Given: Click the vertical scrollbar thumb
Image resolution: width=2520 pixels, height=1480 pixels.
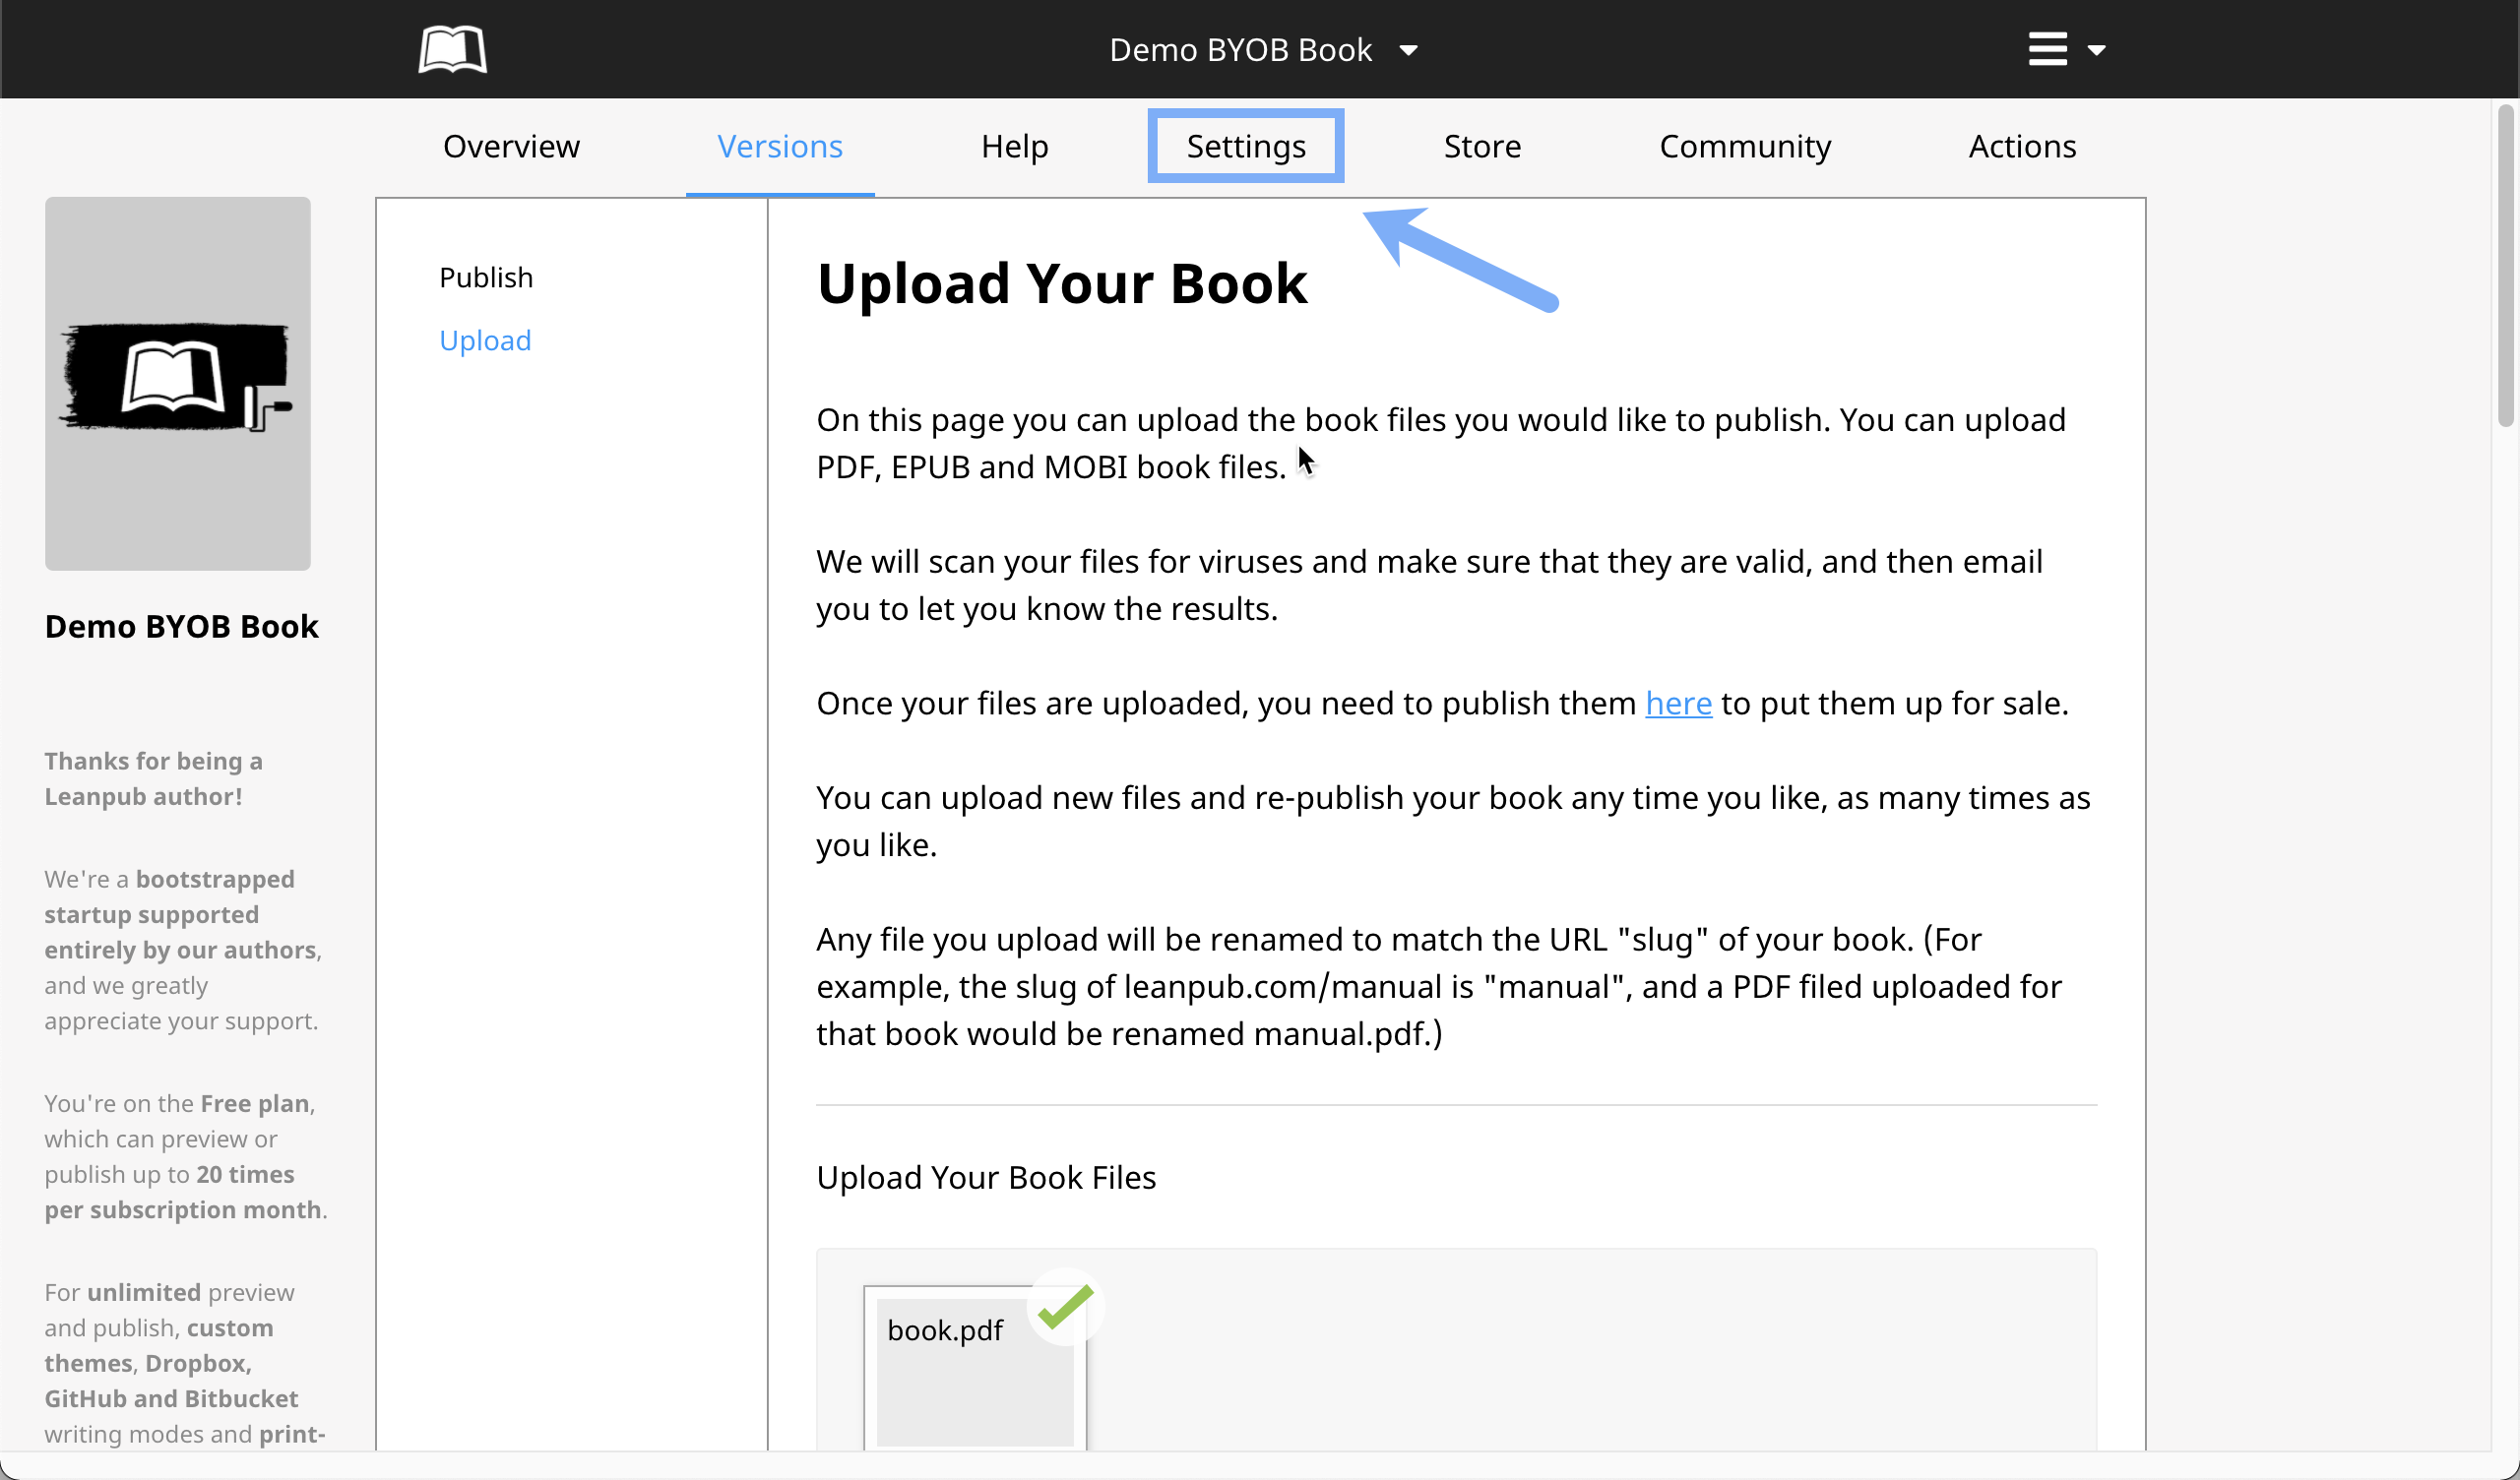Looking at the screenshot, I should click(x=2504, y=265).
